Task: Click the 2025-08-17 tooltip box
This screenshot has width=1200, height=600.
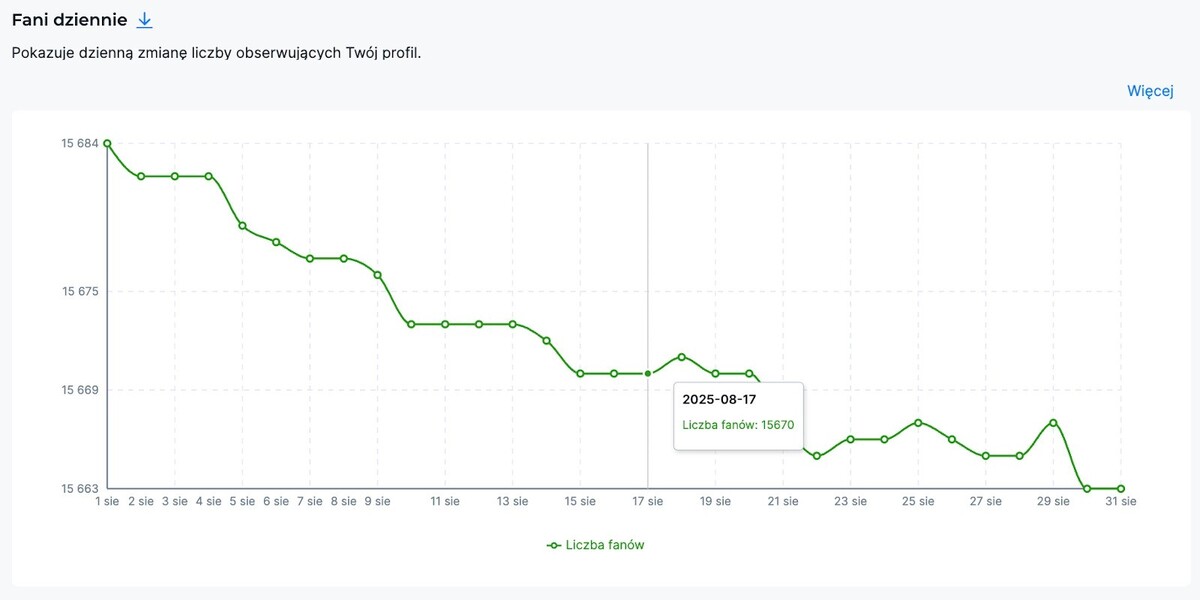Action: click(738, 415)
